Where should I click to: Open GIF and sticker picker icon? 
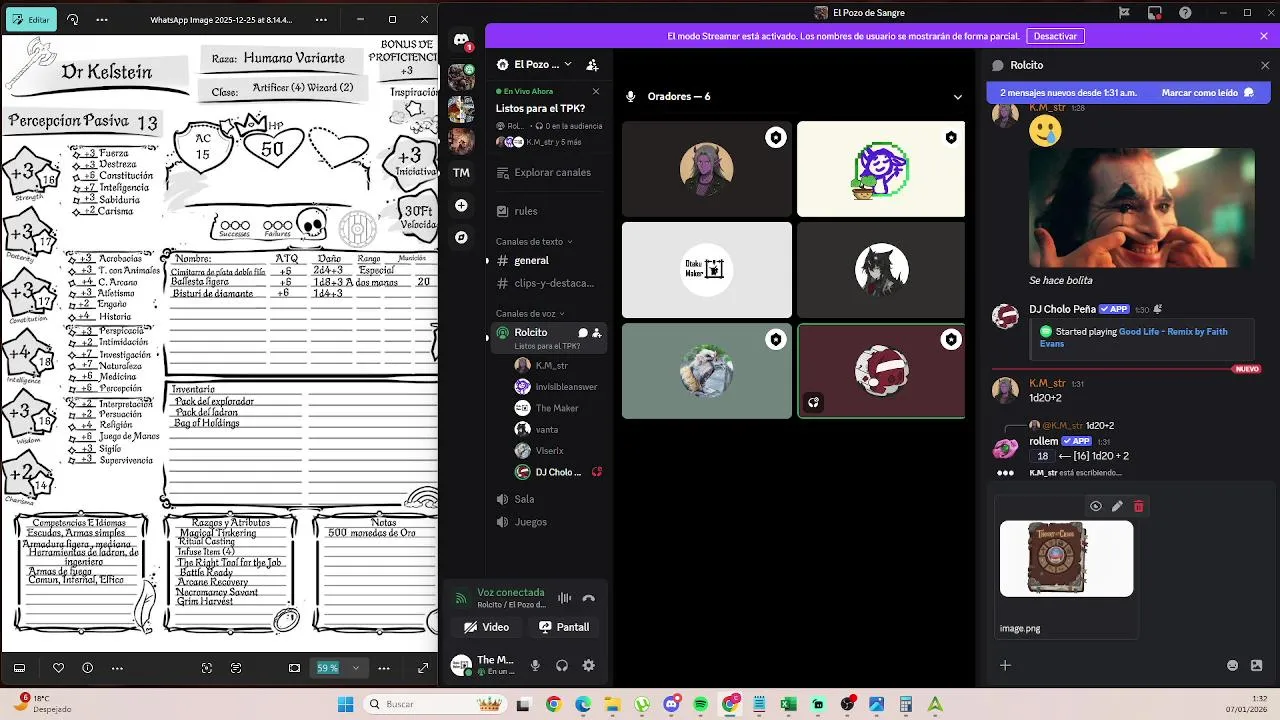1256,665
